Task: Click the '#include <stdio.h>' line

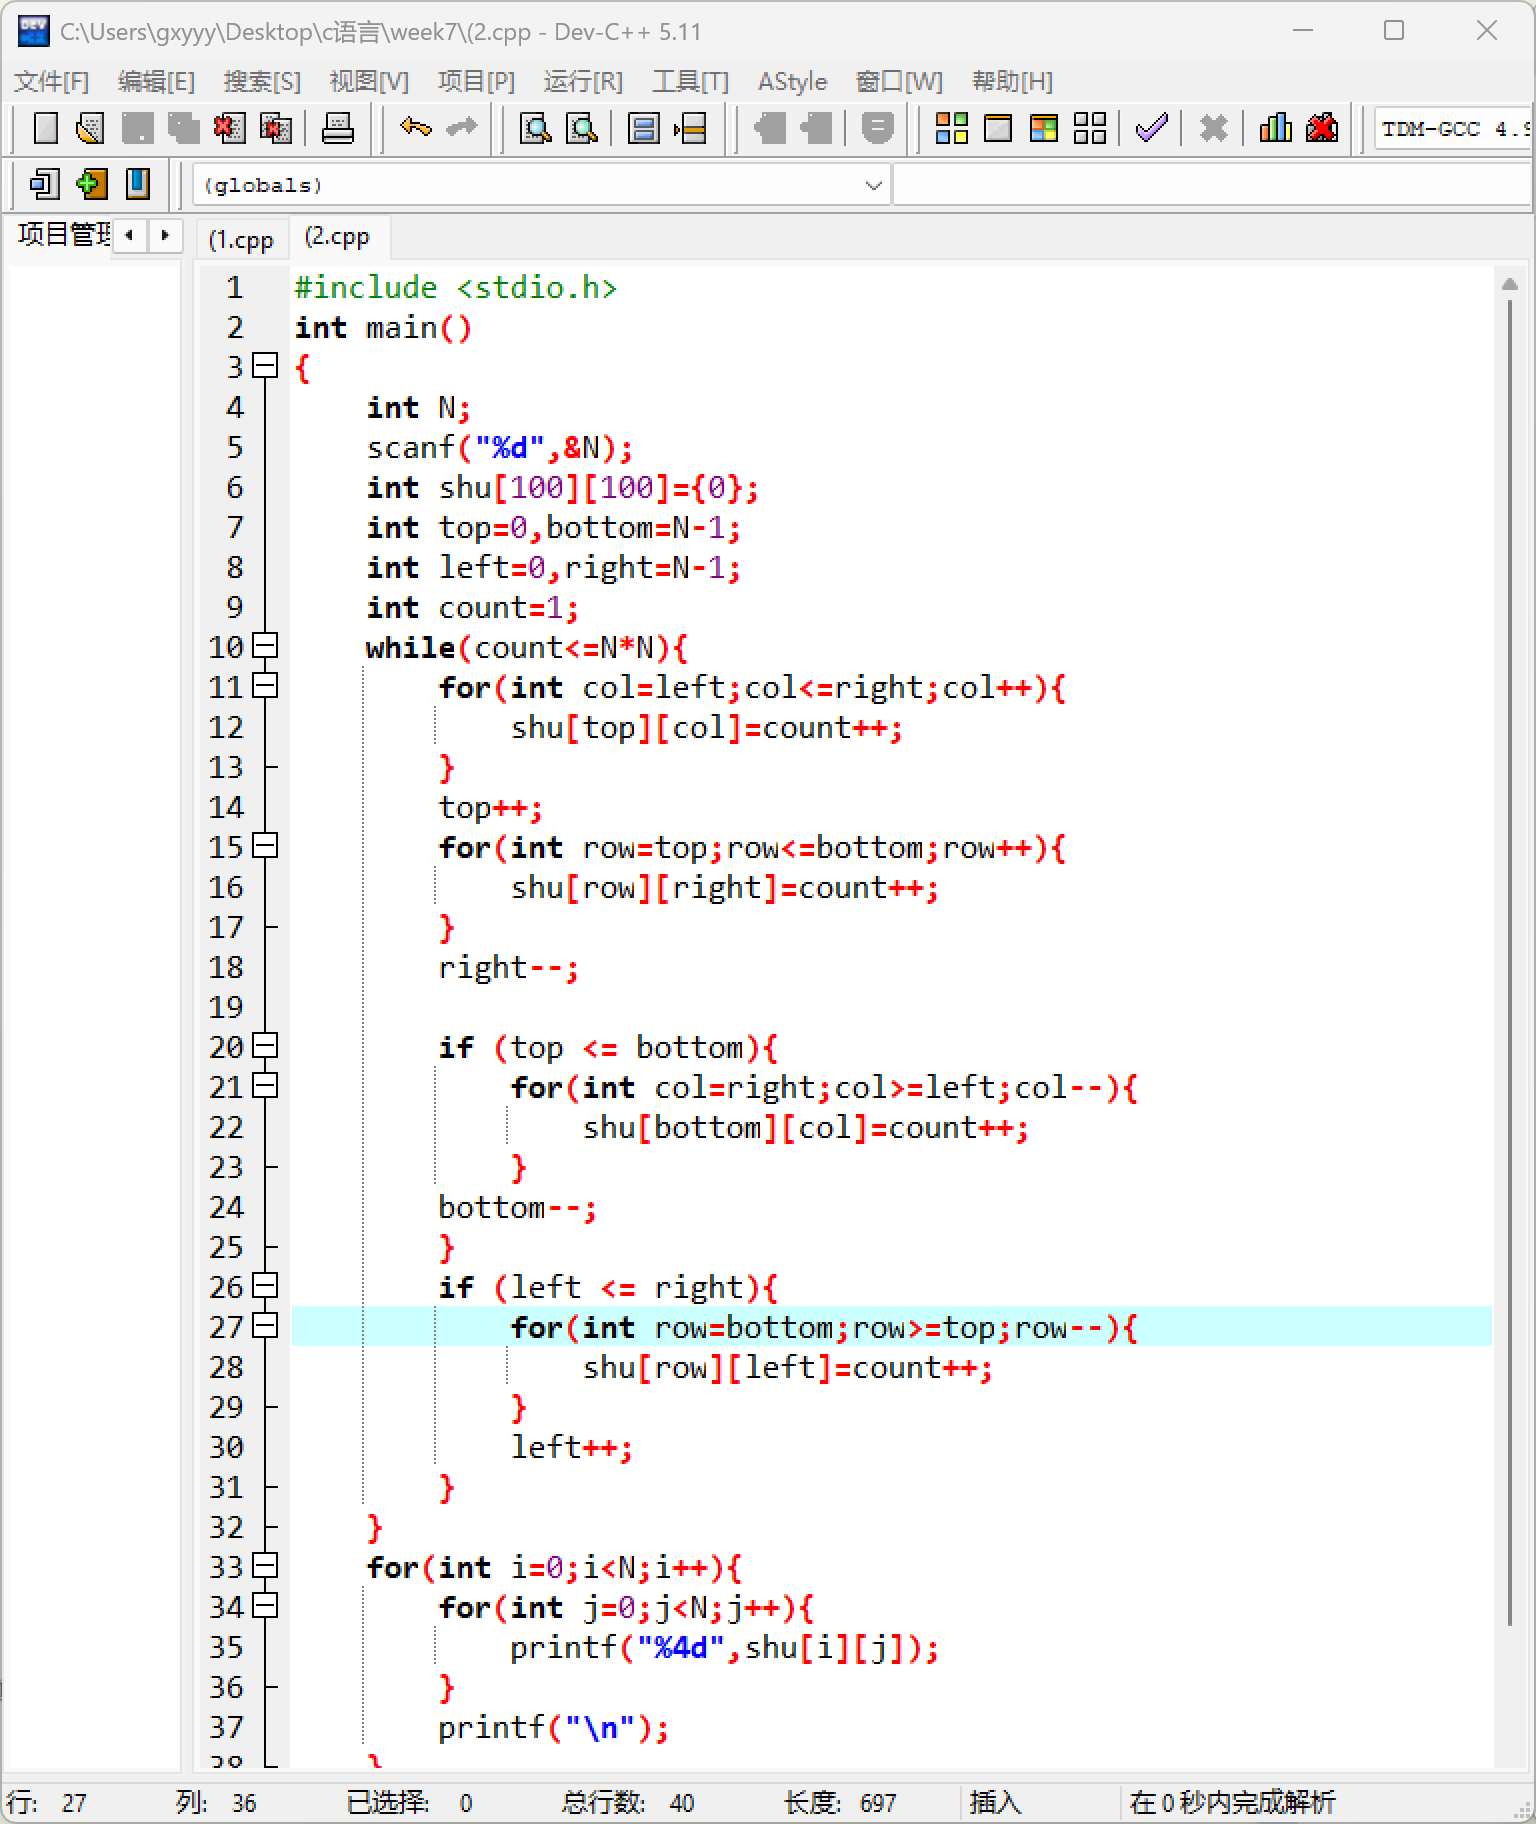Action: tap(456, 287)
